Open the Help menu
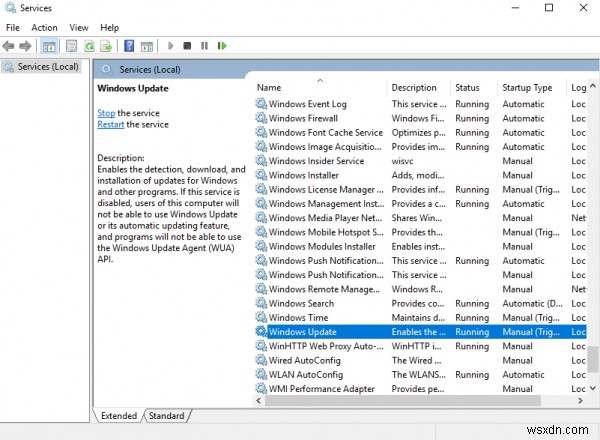The image size is (600, 440). [x=109, y=28]
